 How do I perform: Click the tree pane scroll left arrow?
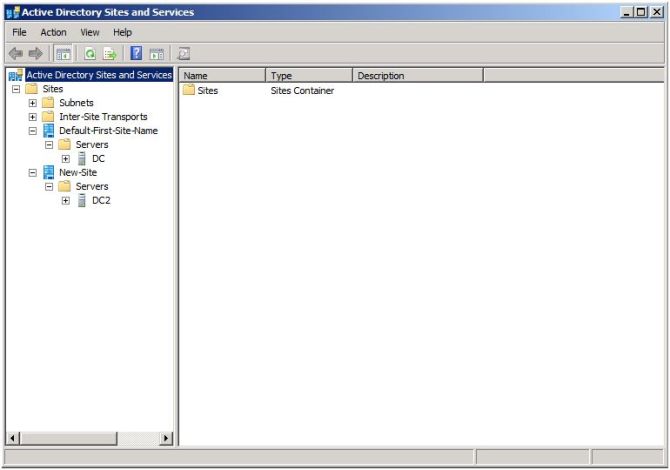[13, 438]
